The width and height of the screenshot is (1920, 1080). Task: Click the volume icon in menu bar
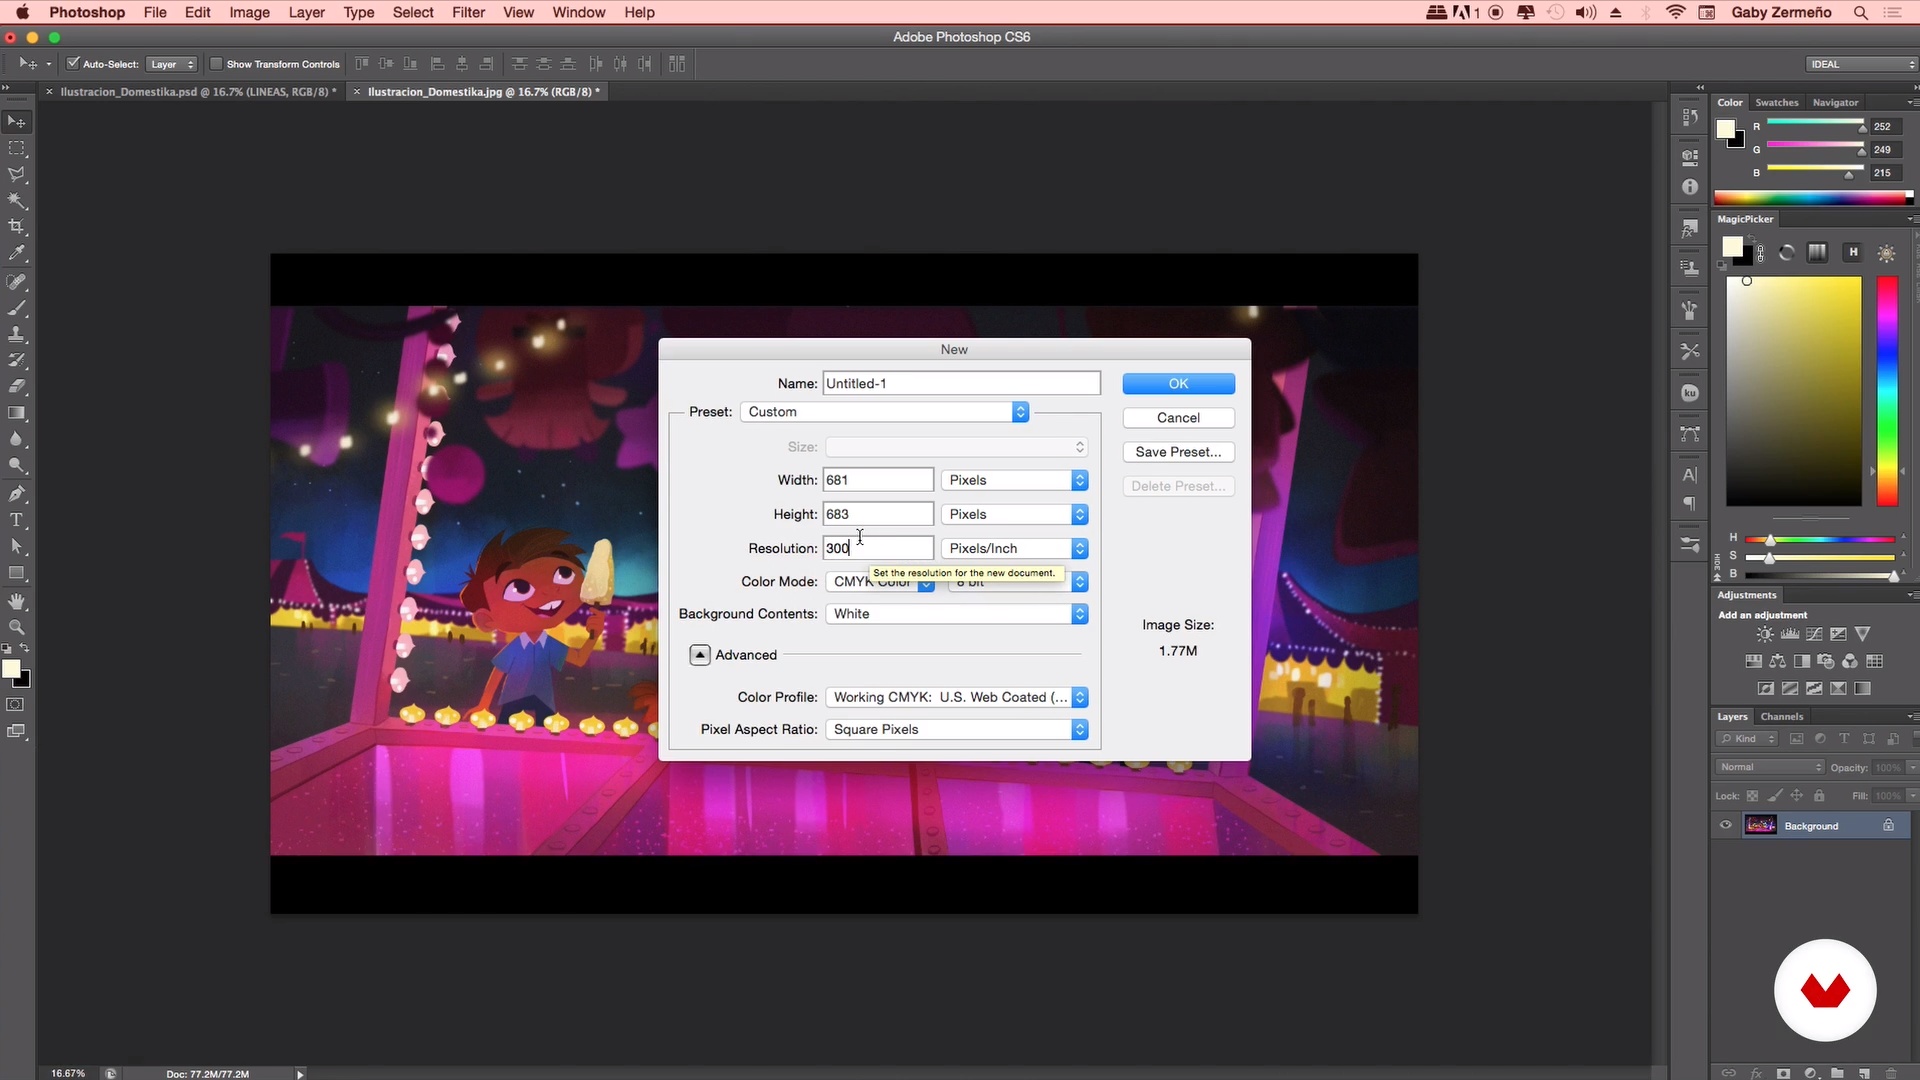click(x=1586, y=12)
